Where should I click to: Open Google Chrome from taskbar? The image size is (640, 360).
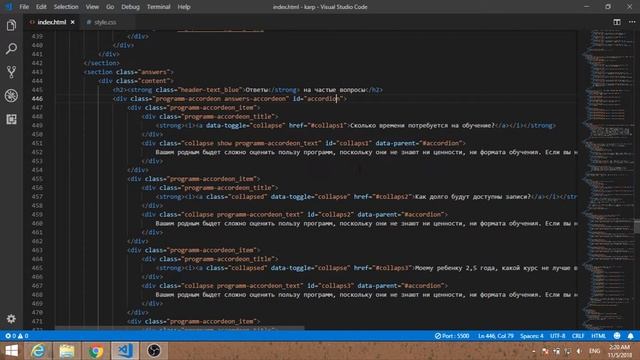pyautogui.click(x=96, y=351)
